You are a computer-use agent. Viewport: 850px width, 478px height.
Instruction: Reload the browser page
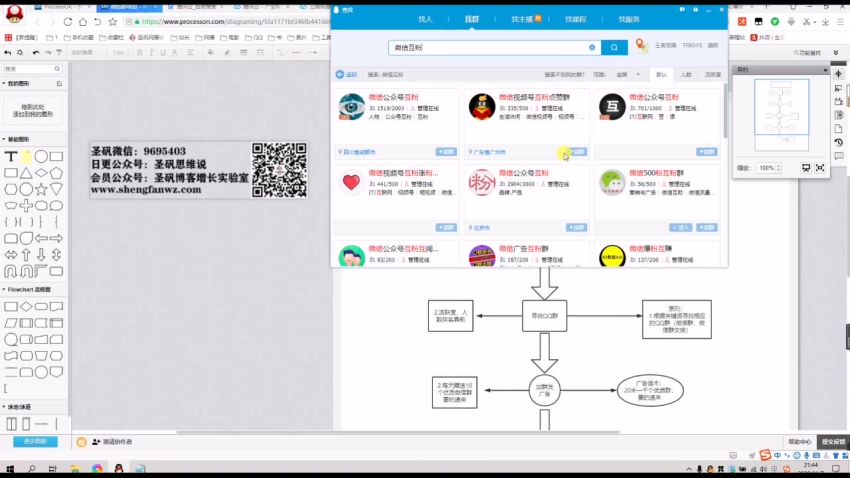68,22
